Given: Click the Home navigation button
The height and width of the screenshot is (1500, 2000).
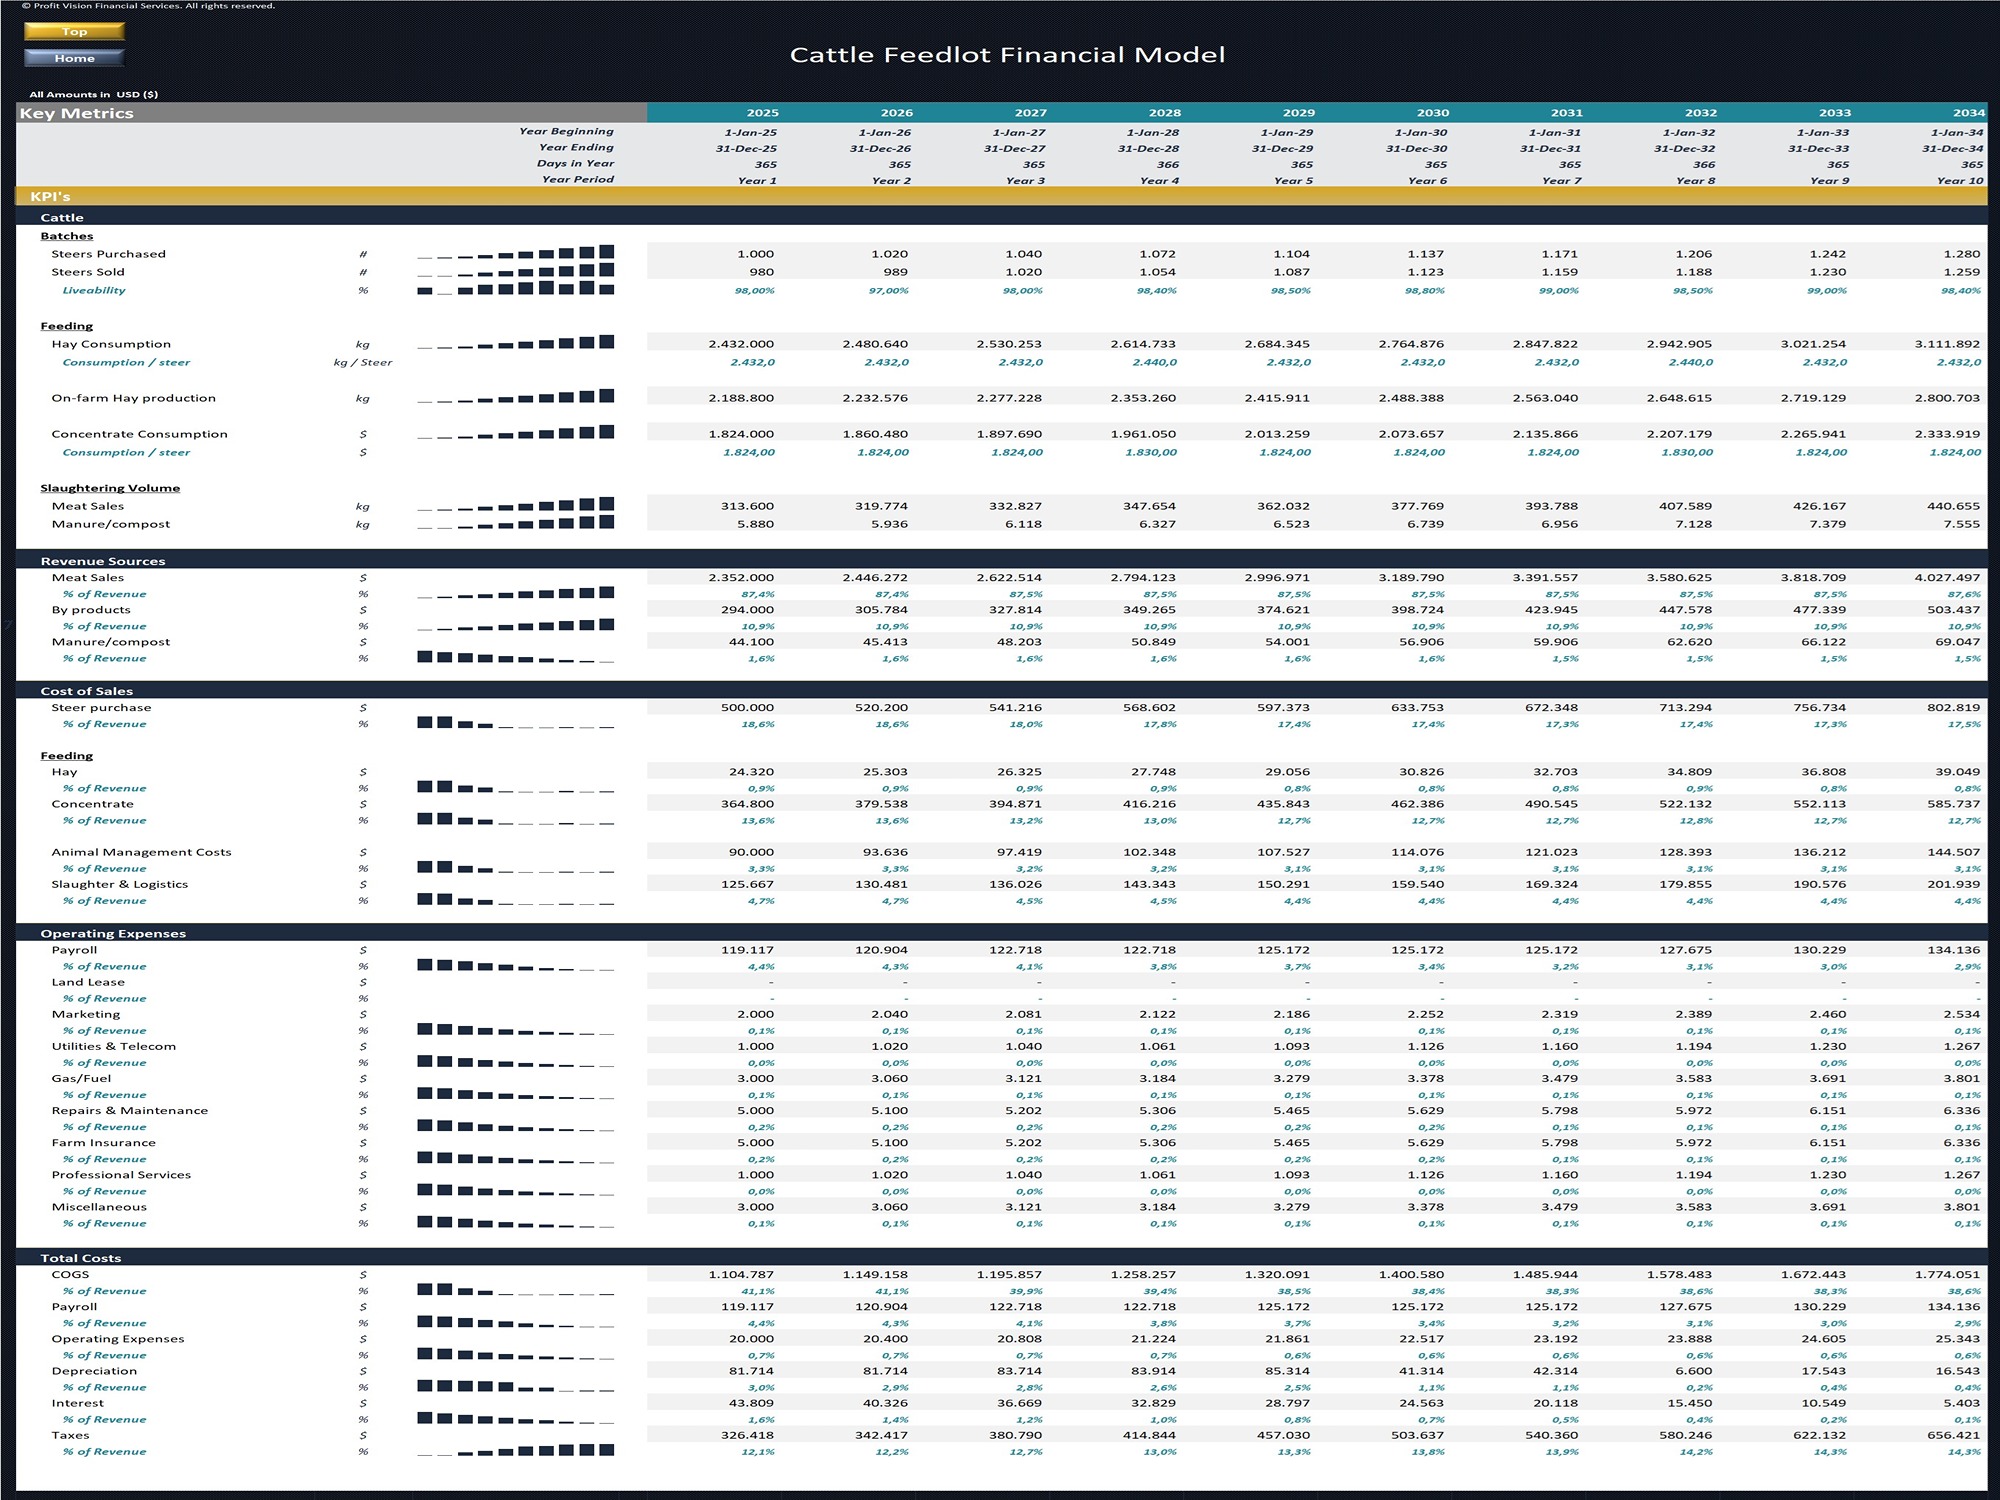Looking at the screenshot, I should (74, 58).
